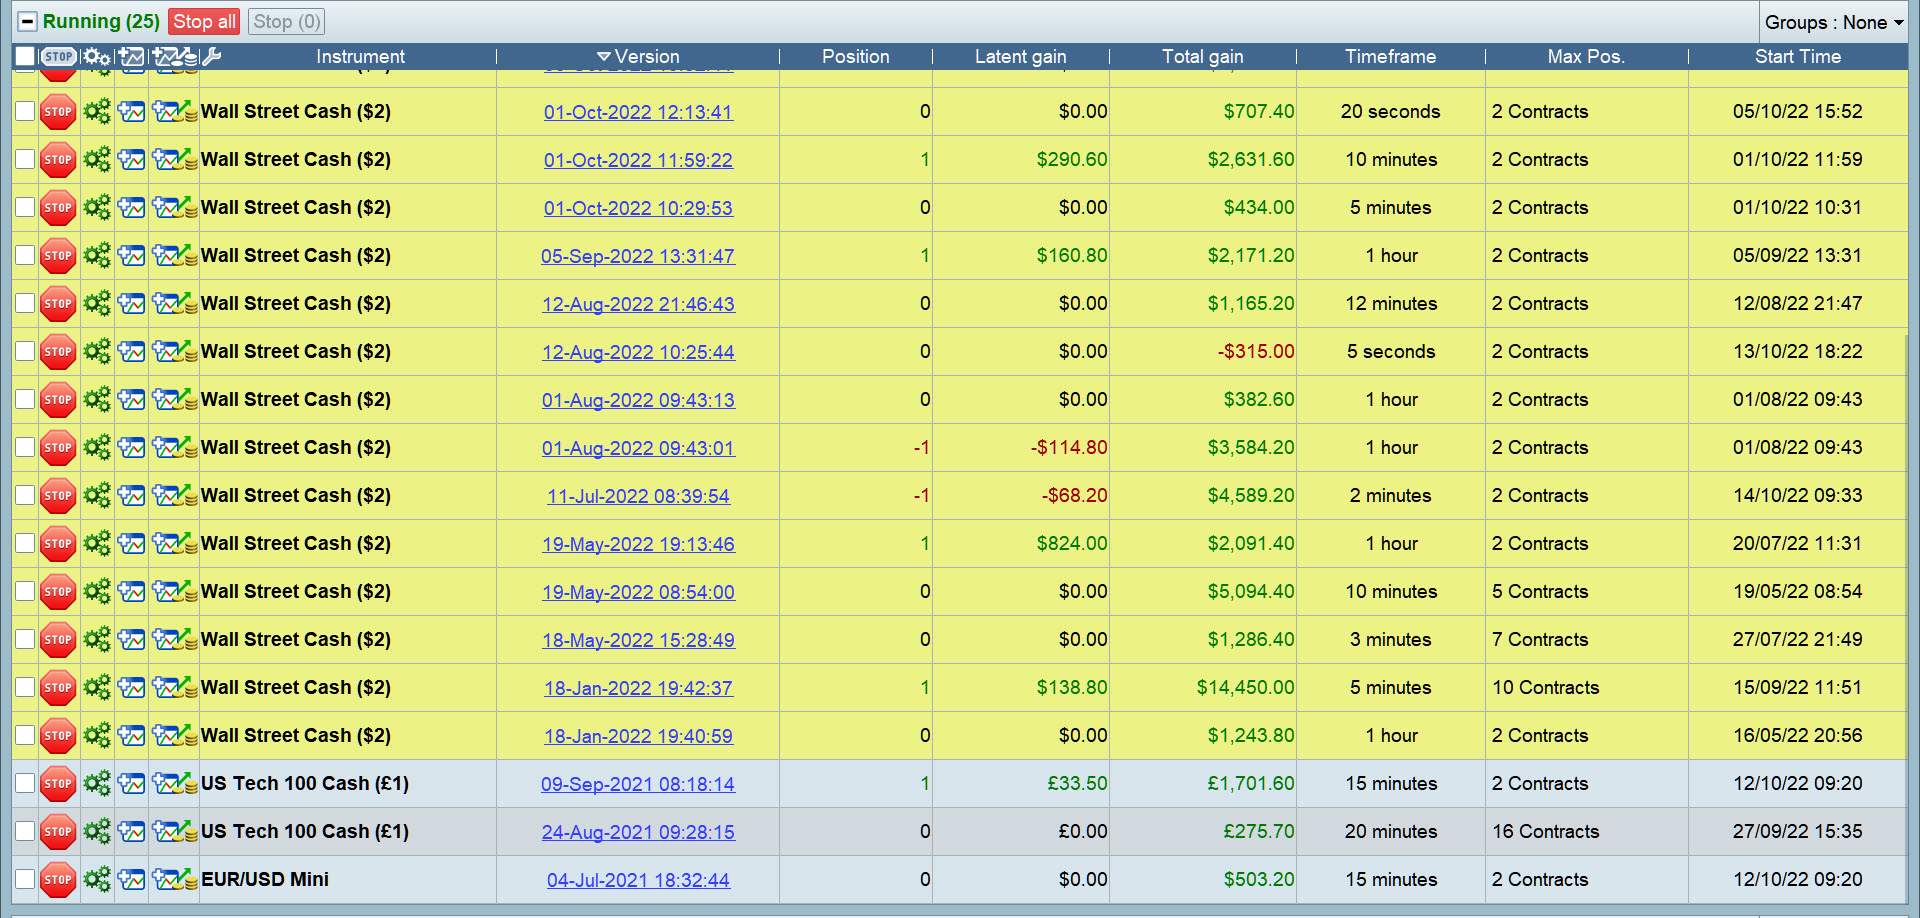Screen dimensions: 1920x918
Task: Open settings gear for version 19-May-2022 08:54:00
Action: pyautogui.click(x=97, y=592)
